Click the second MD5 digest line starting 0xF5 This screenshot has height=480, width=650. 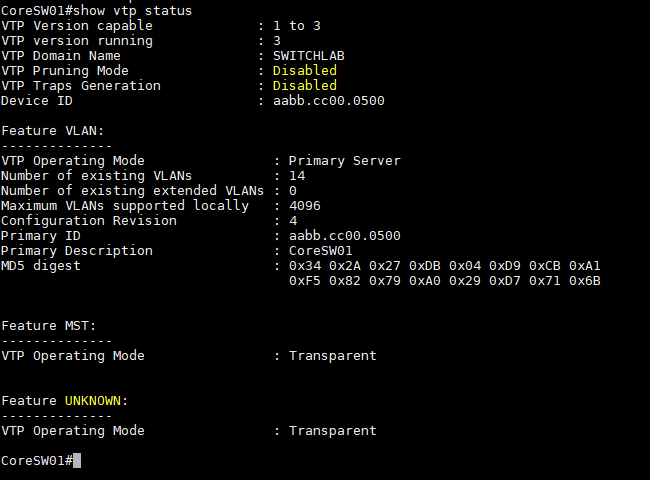(x=445, y=281)
